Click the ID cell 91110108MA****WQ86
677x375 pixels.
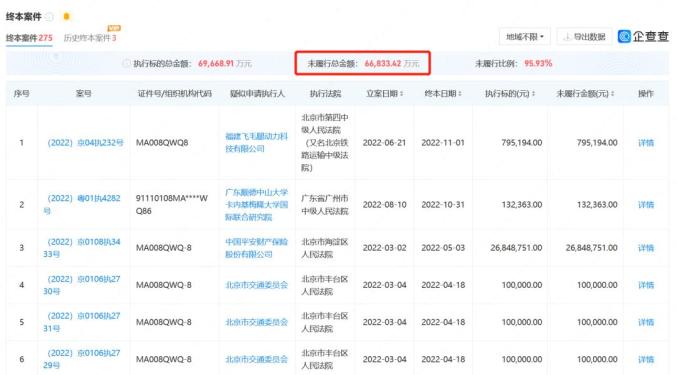[172, 205]
